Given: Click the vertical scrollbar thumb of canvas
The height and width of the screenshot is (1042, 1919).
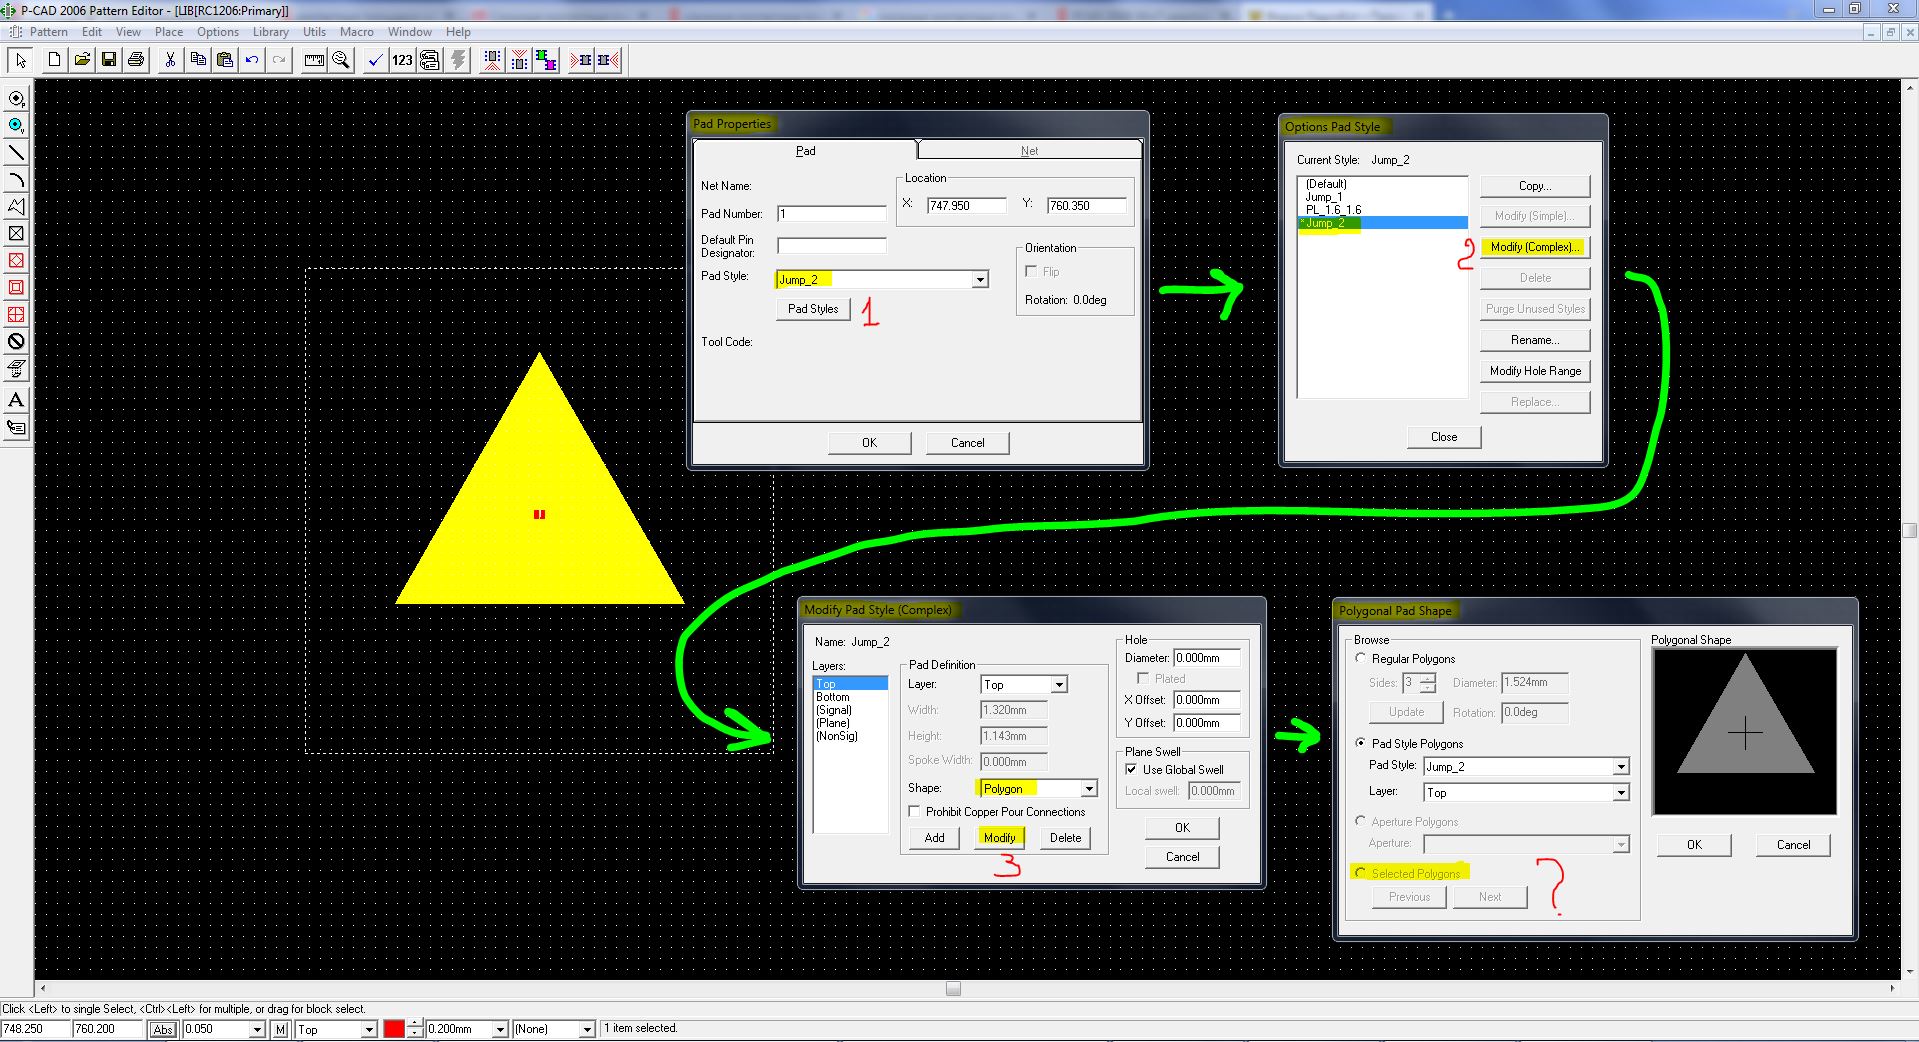Looking at the screenshot, I should pos(1910,531).
